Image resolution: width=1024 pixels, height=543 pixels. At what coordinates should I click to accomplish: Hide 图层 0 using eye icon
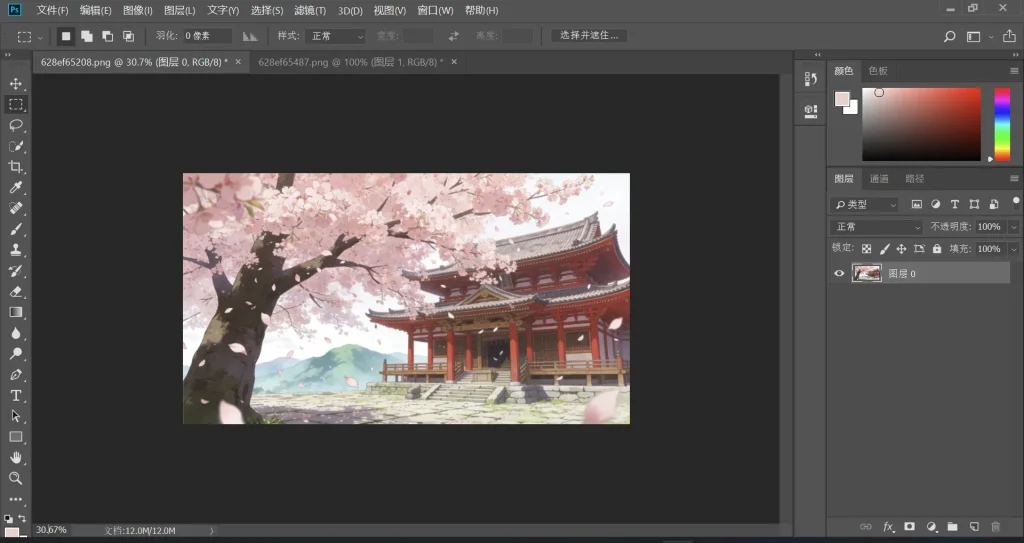[840, 273]
